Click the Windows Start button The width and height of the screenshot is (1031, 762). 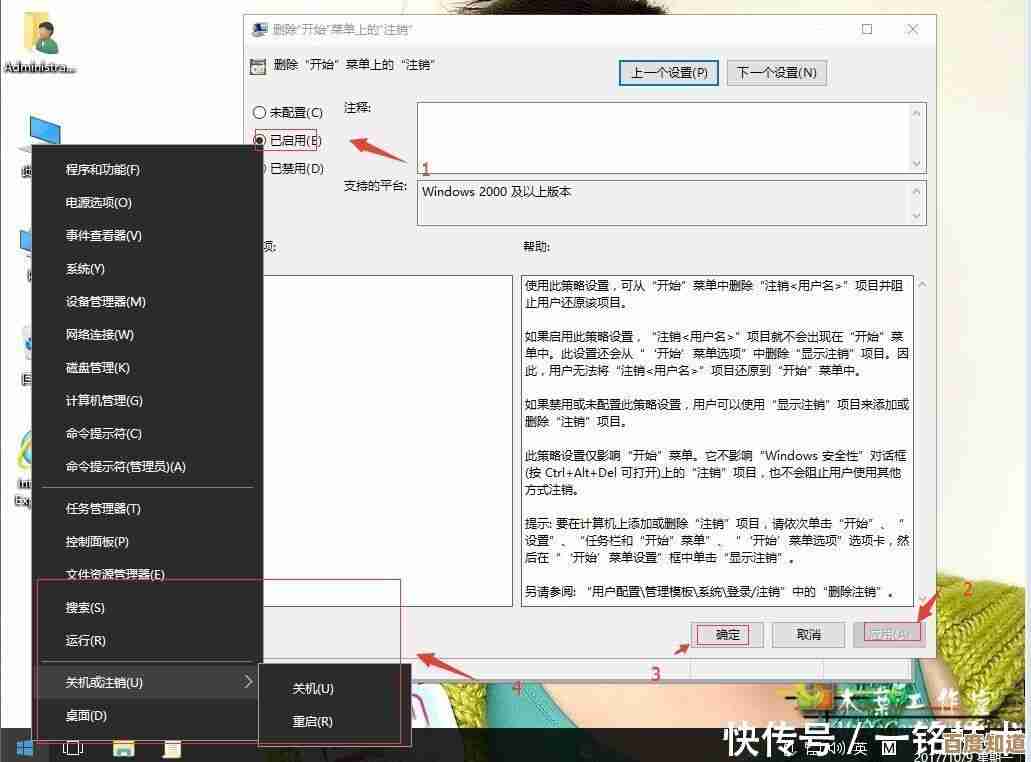pos(24,747)
